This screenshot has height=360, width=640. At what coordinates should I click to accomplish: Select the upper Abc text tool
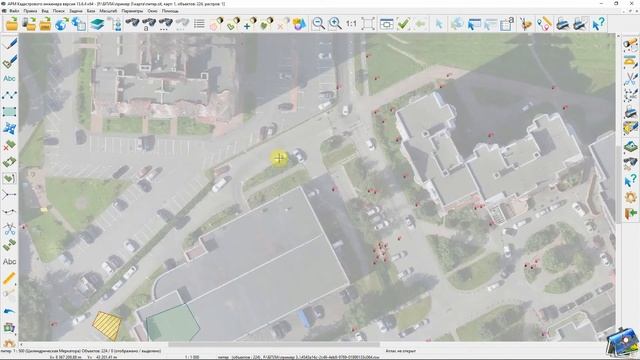point(9,78)
